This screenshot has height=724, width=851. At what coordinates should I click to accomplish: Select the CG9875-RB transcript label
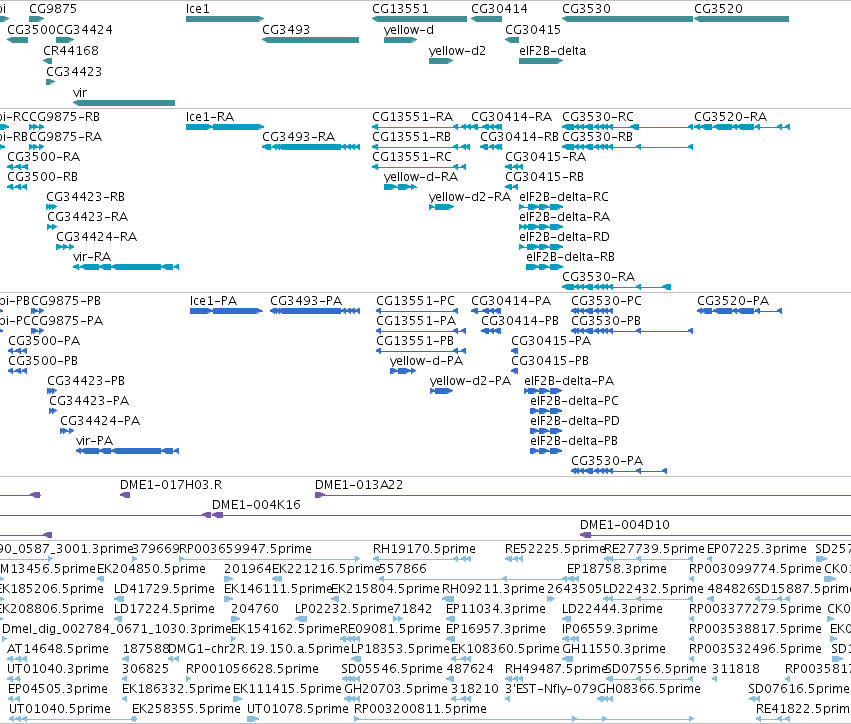[x=65, y=117]
